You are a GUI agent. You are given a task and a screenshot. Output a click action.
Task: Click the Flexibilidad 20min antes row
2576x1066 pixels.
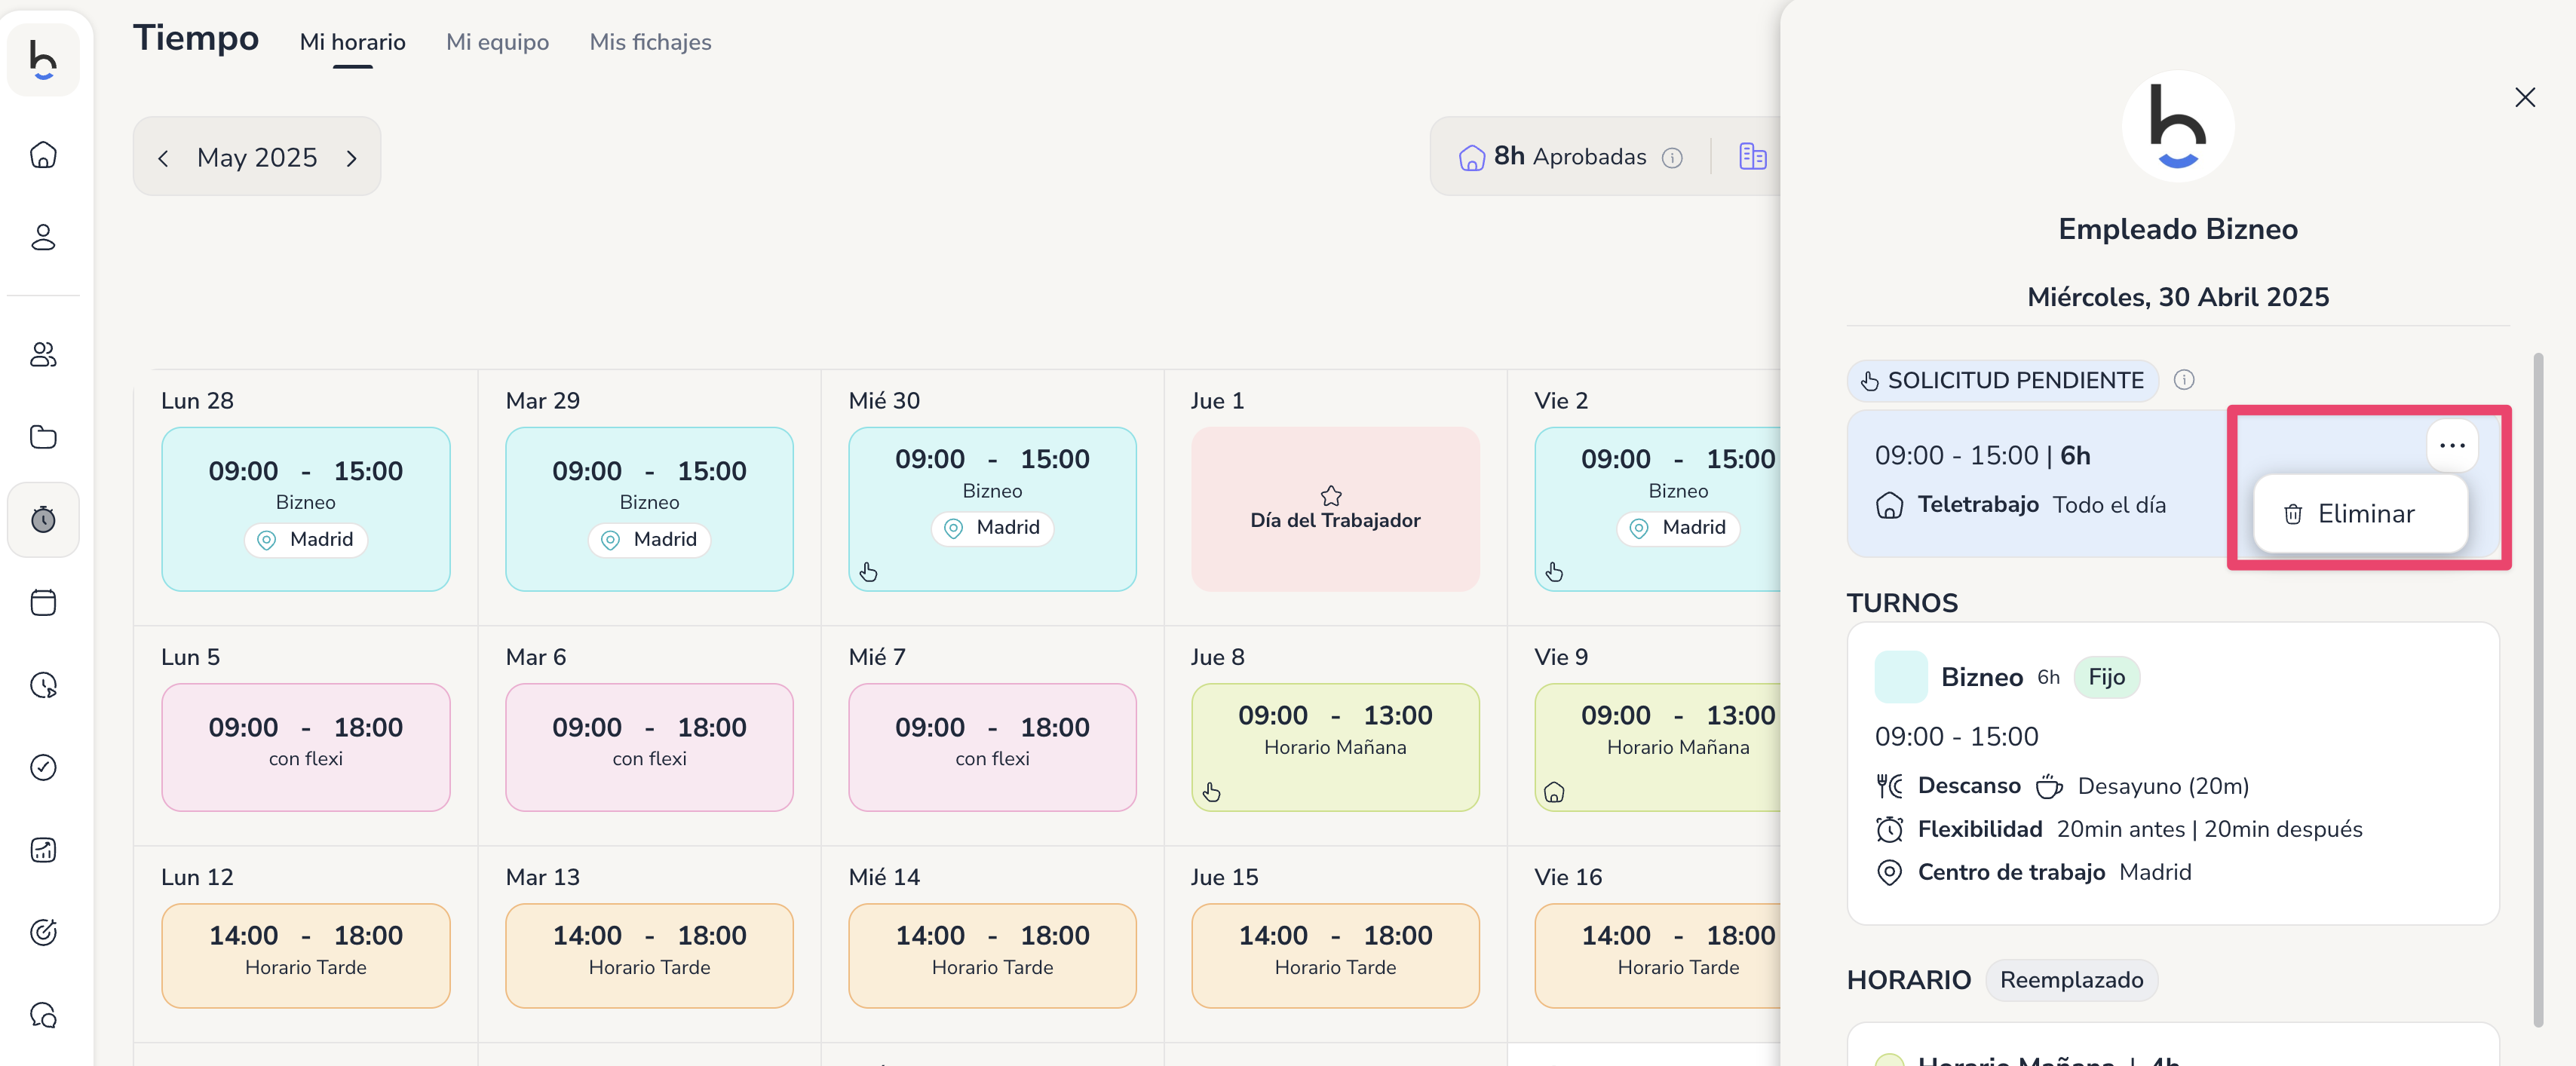click(2119, 830)
